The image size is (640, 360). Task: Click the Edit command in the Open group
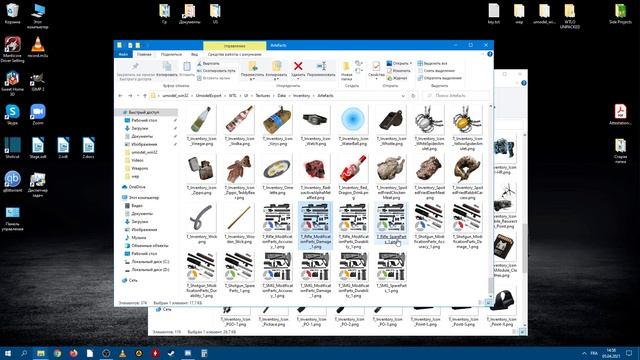pos(398,71)
